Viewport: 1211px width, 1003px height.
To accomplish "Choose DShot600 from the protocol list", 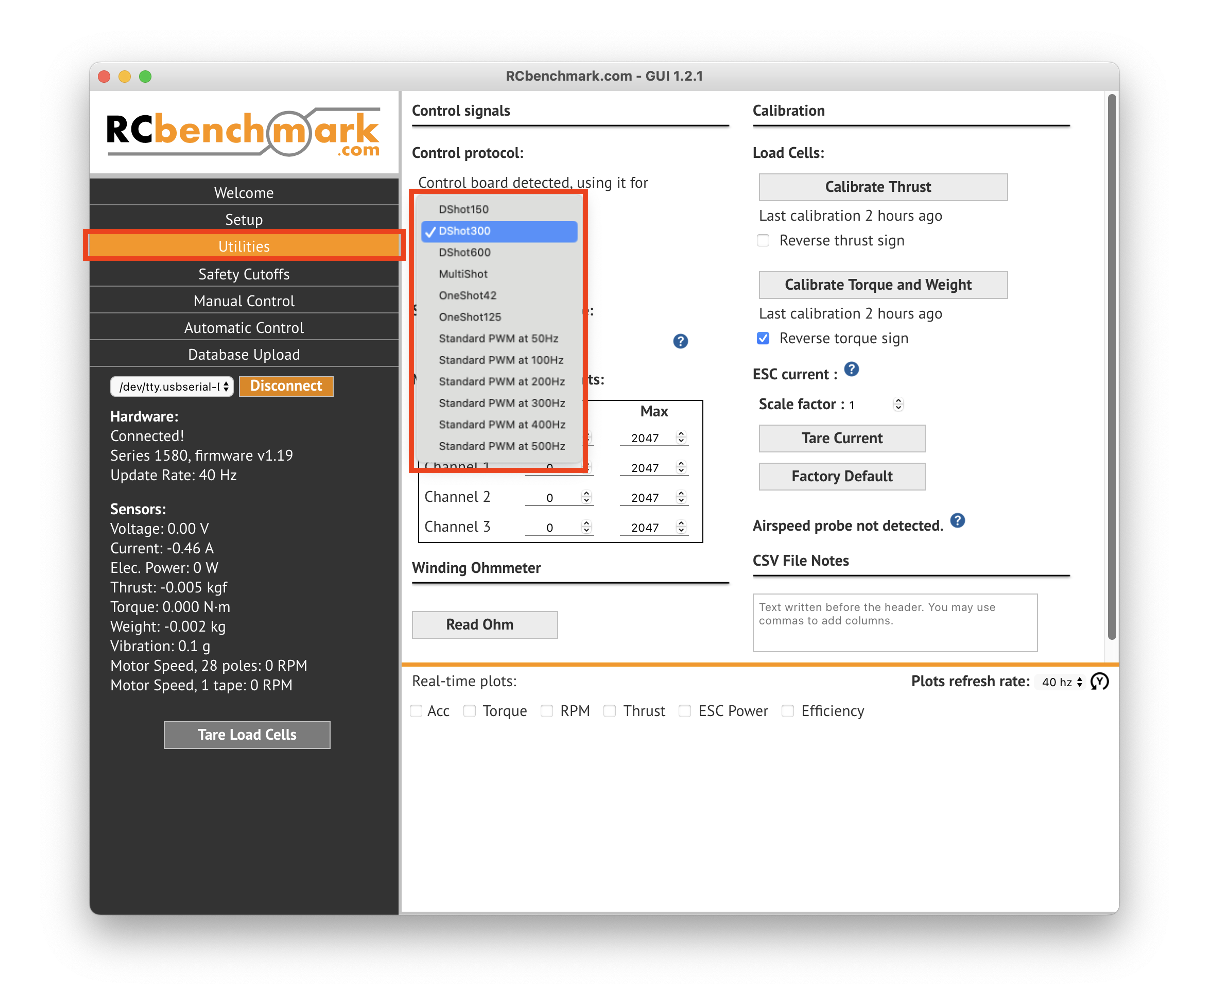I will point(465,253).
